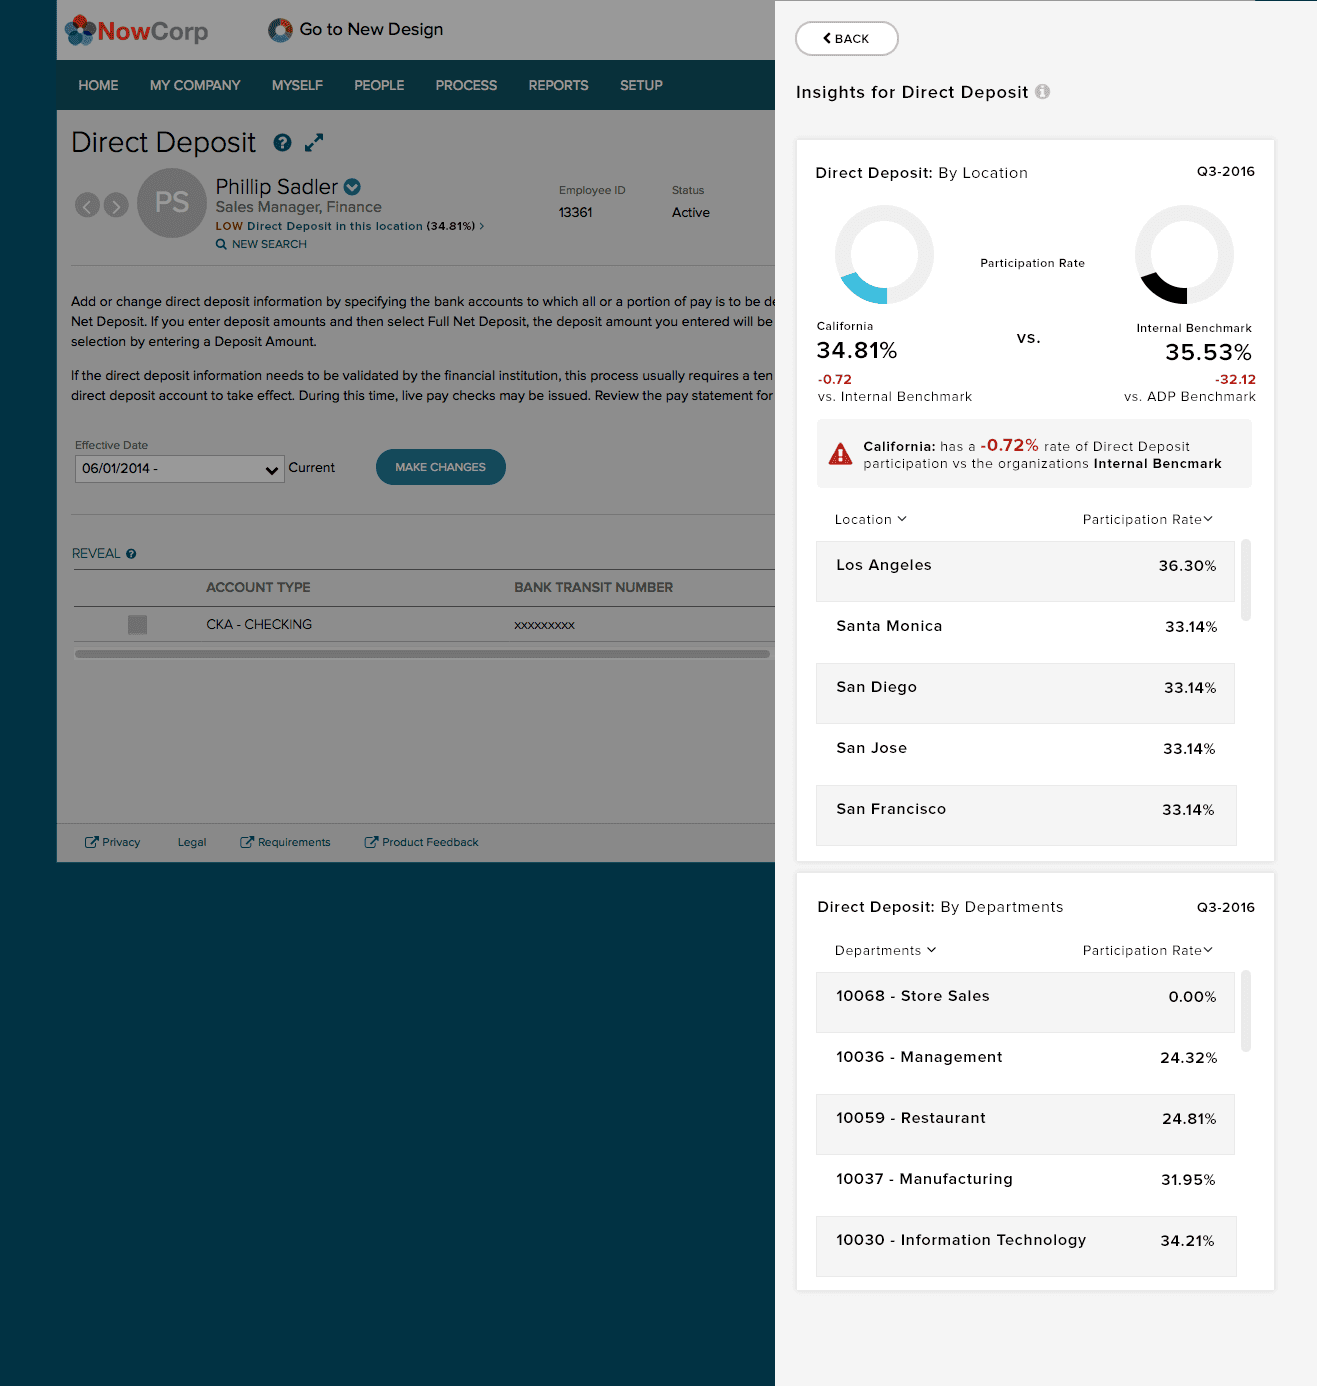Click the Go to New Design icon
The width and height of the screenshot is (1317, 1386).
(280, 30)
